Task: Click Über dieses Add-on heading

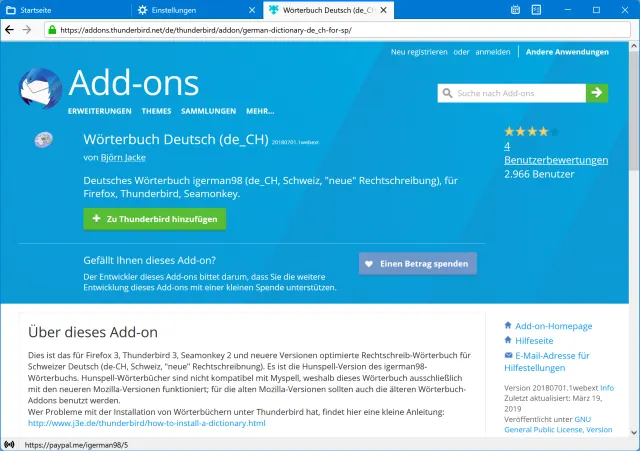Action: coord(93,332)
